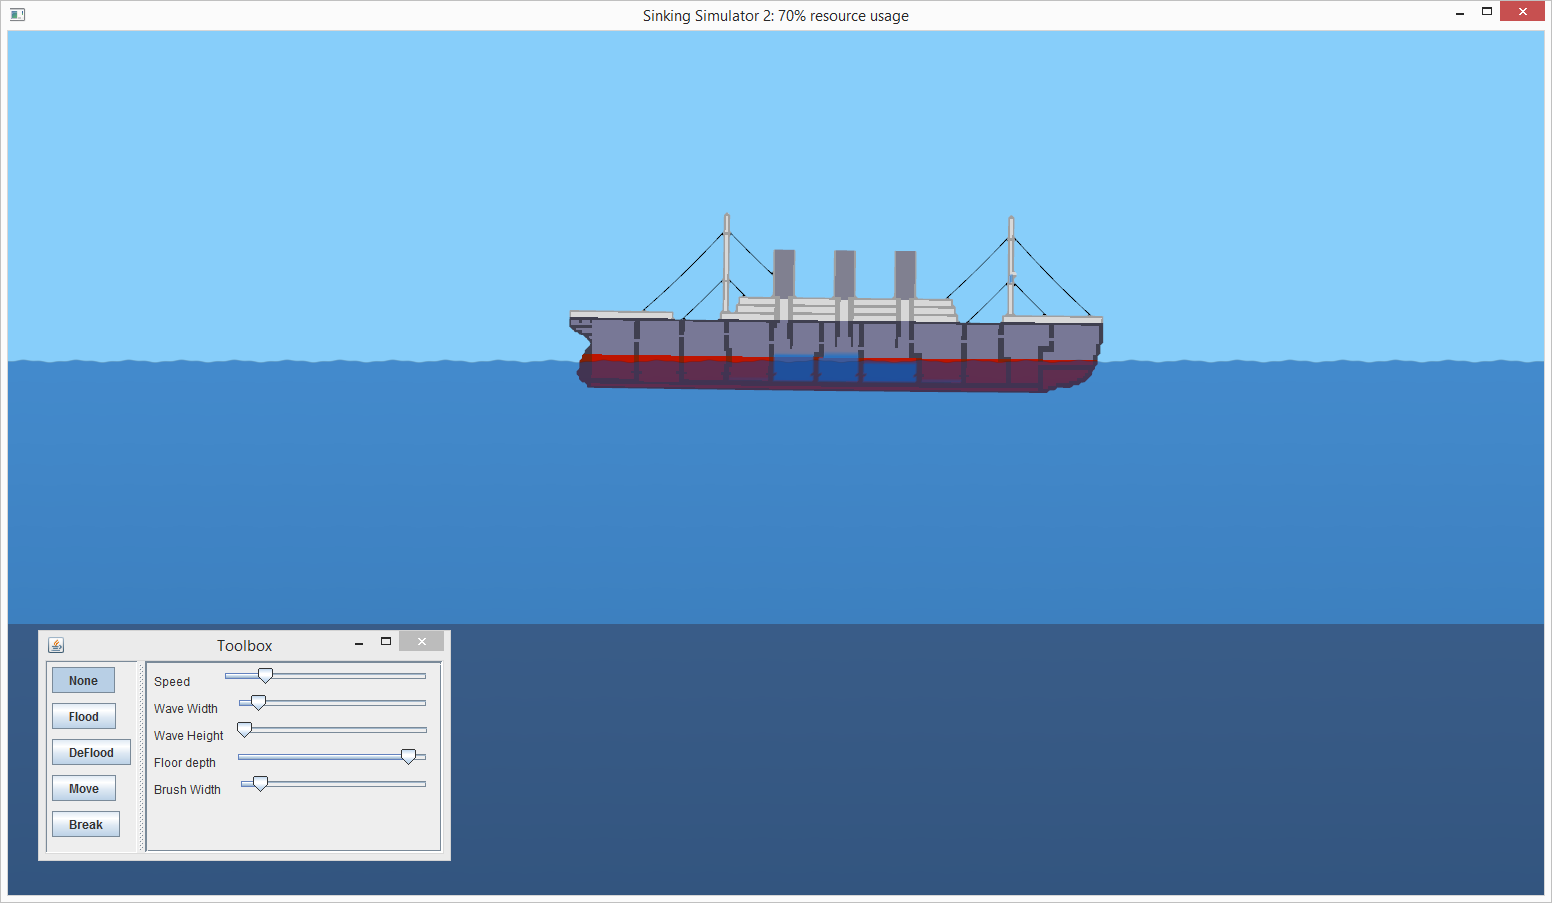Close the Toolbox panel
Viewport: 1552px width, 903px height.
point(421,642)
